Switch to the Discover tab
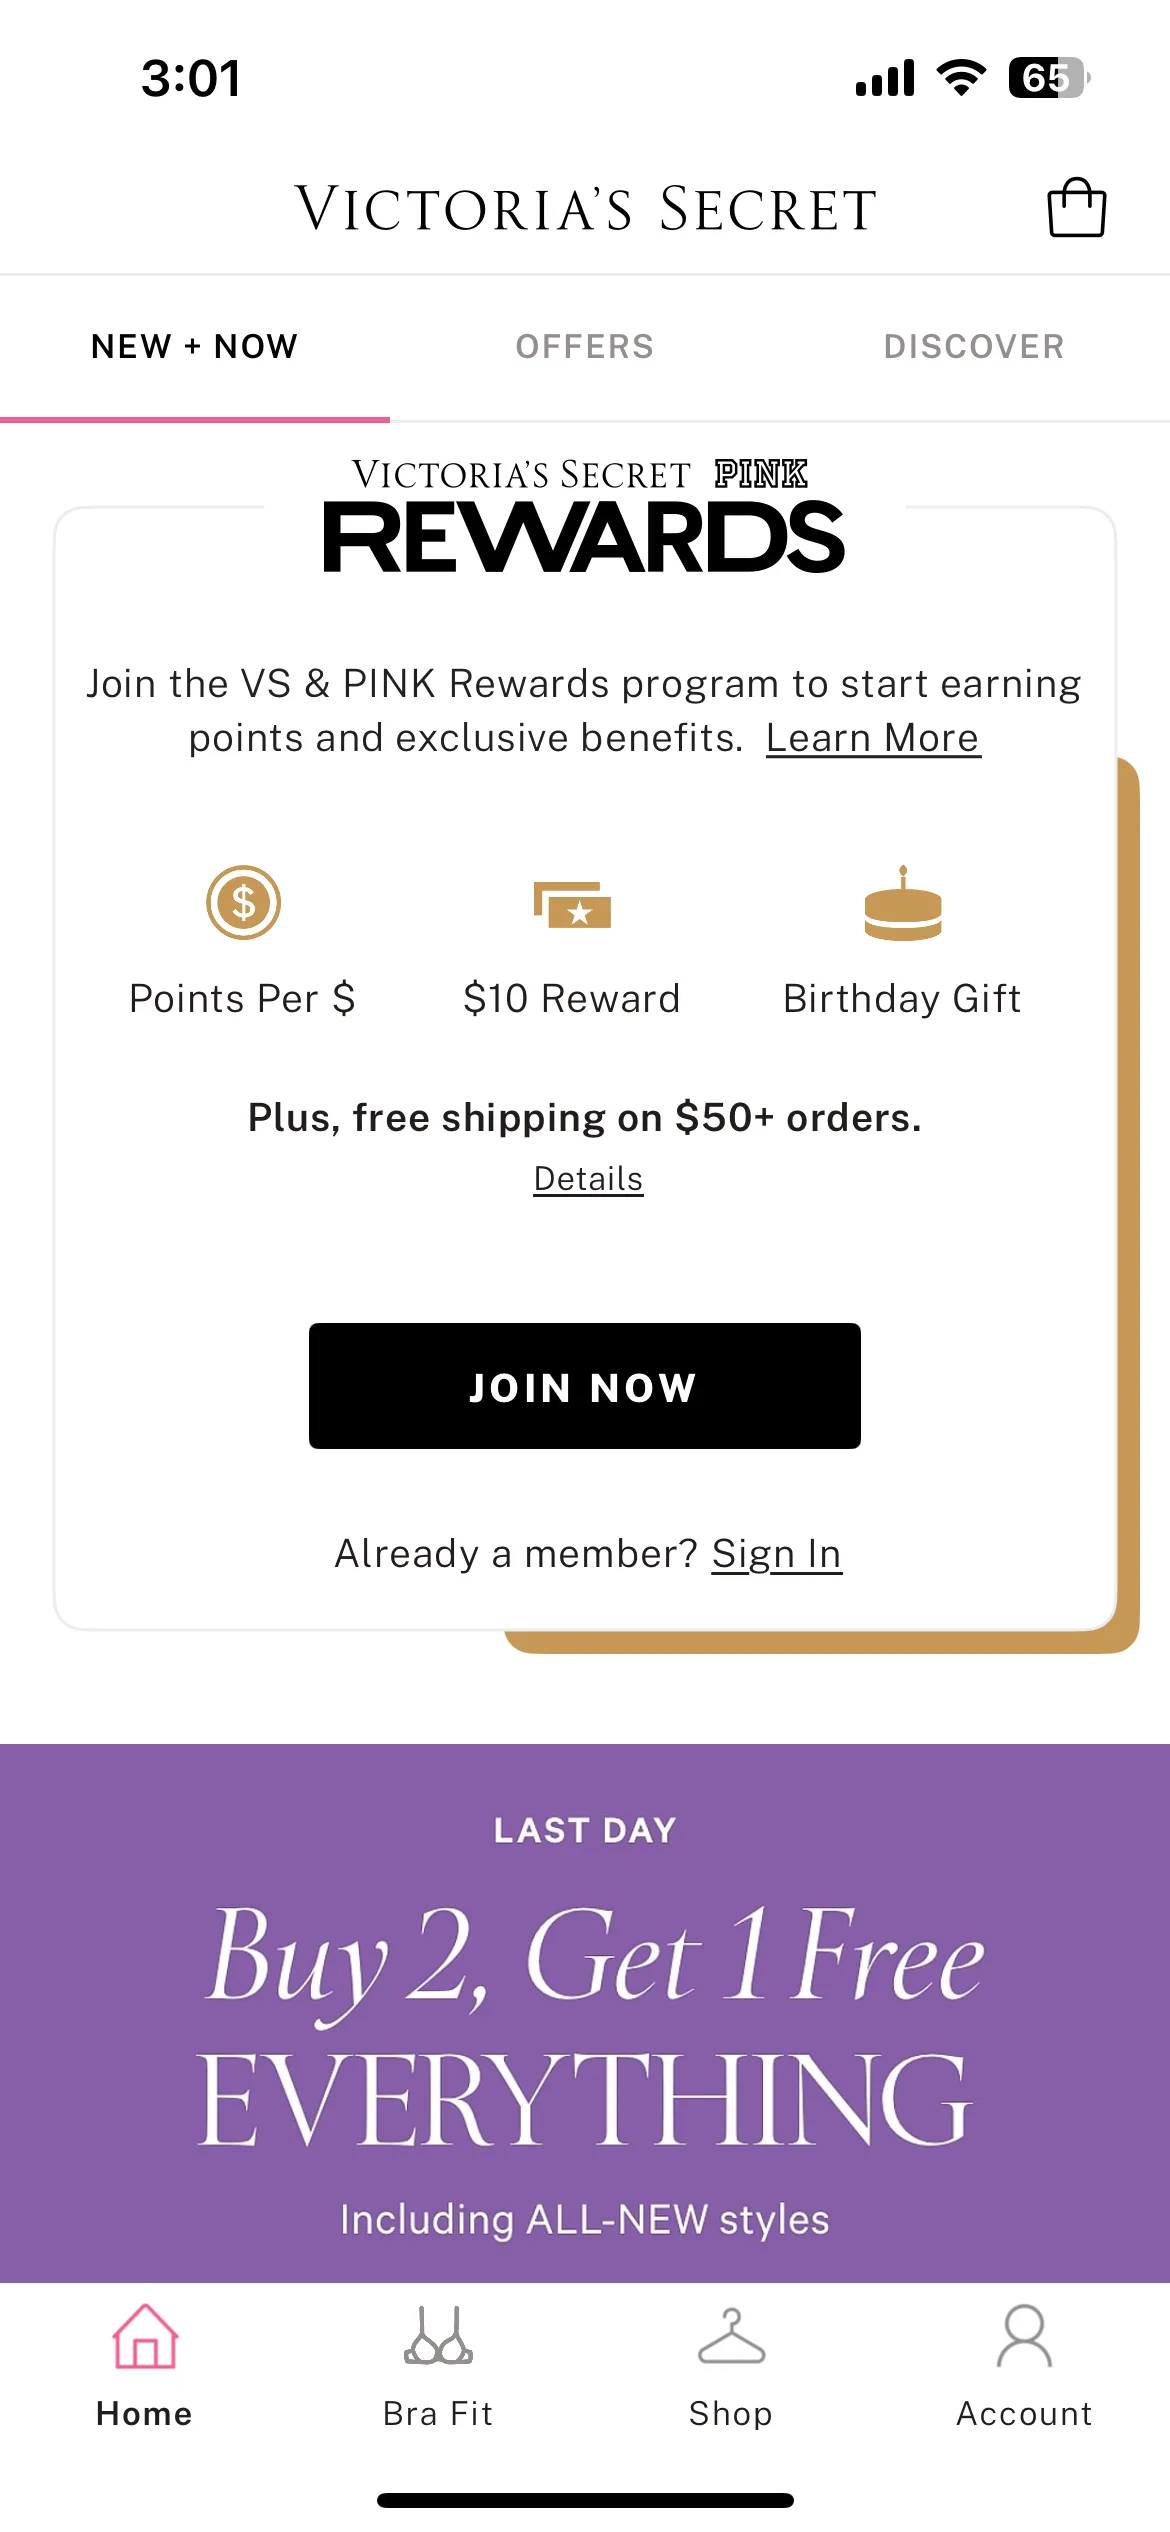The width and height of the screenshot is (1170, 2532). (x=974, y=346)
